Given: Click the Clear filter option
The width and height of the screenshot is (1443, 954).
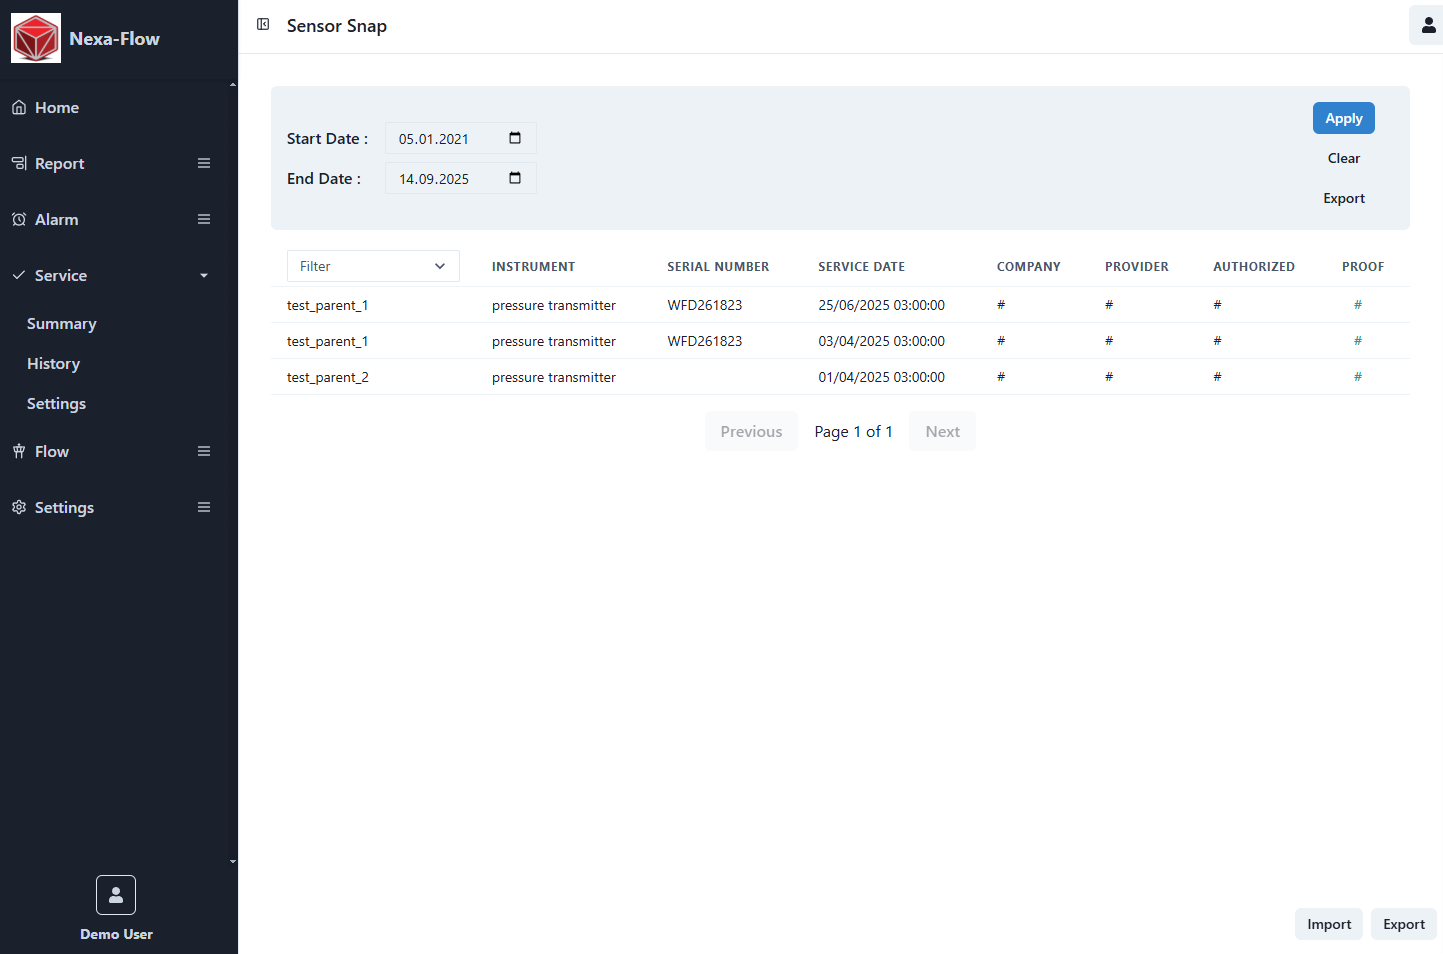Looking at the screenshot, I should click(1343, 157).
